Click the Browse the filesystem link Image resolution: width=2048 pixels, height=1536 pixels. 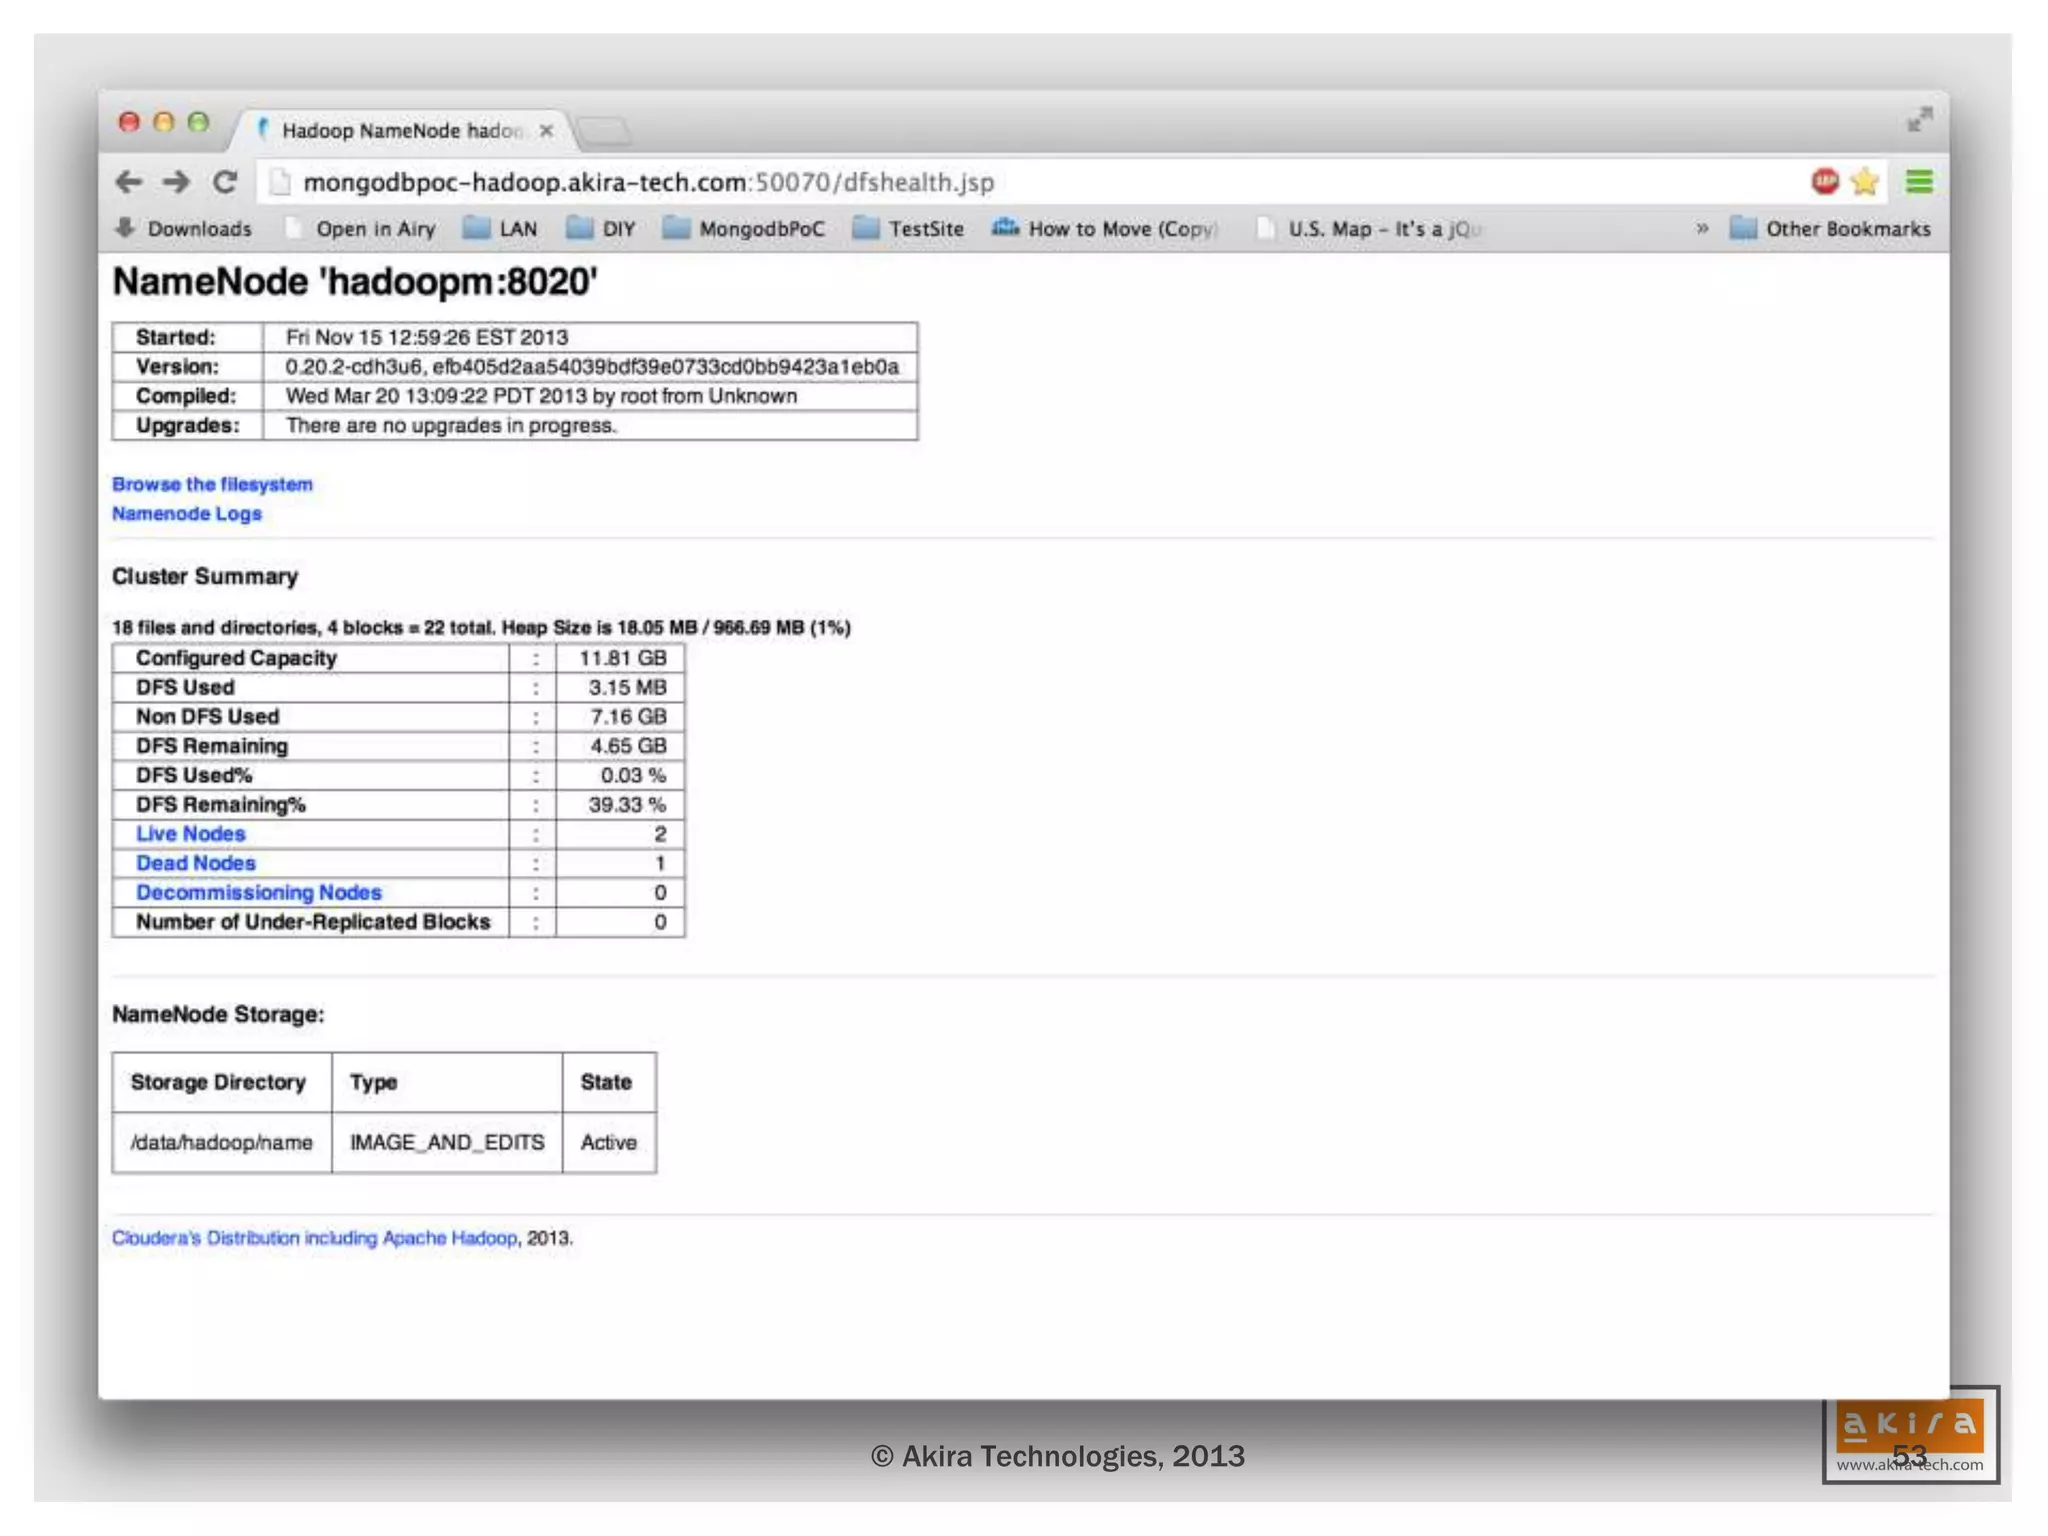tap(212, 484)
